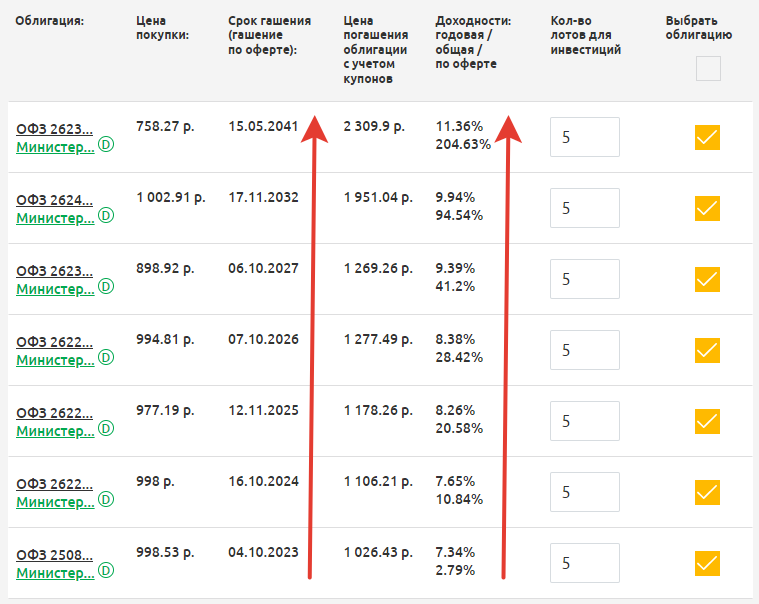This screenshot has height=604, width=759.
Task: Click the lot quantity field in the ОФЗ 2508 row
Action: [584, 564]
